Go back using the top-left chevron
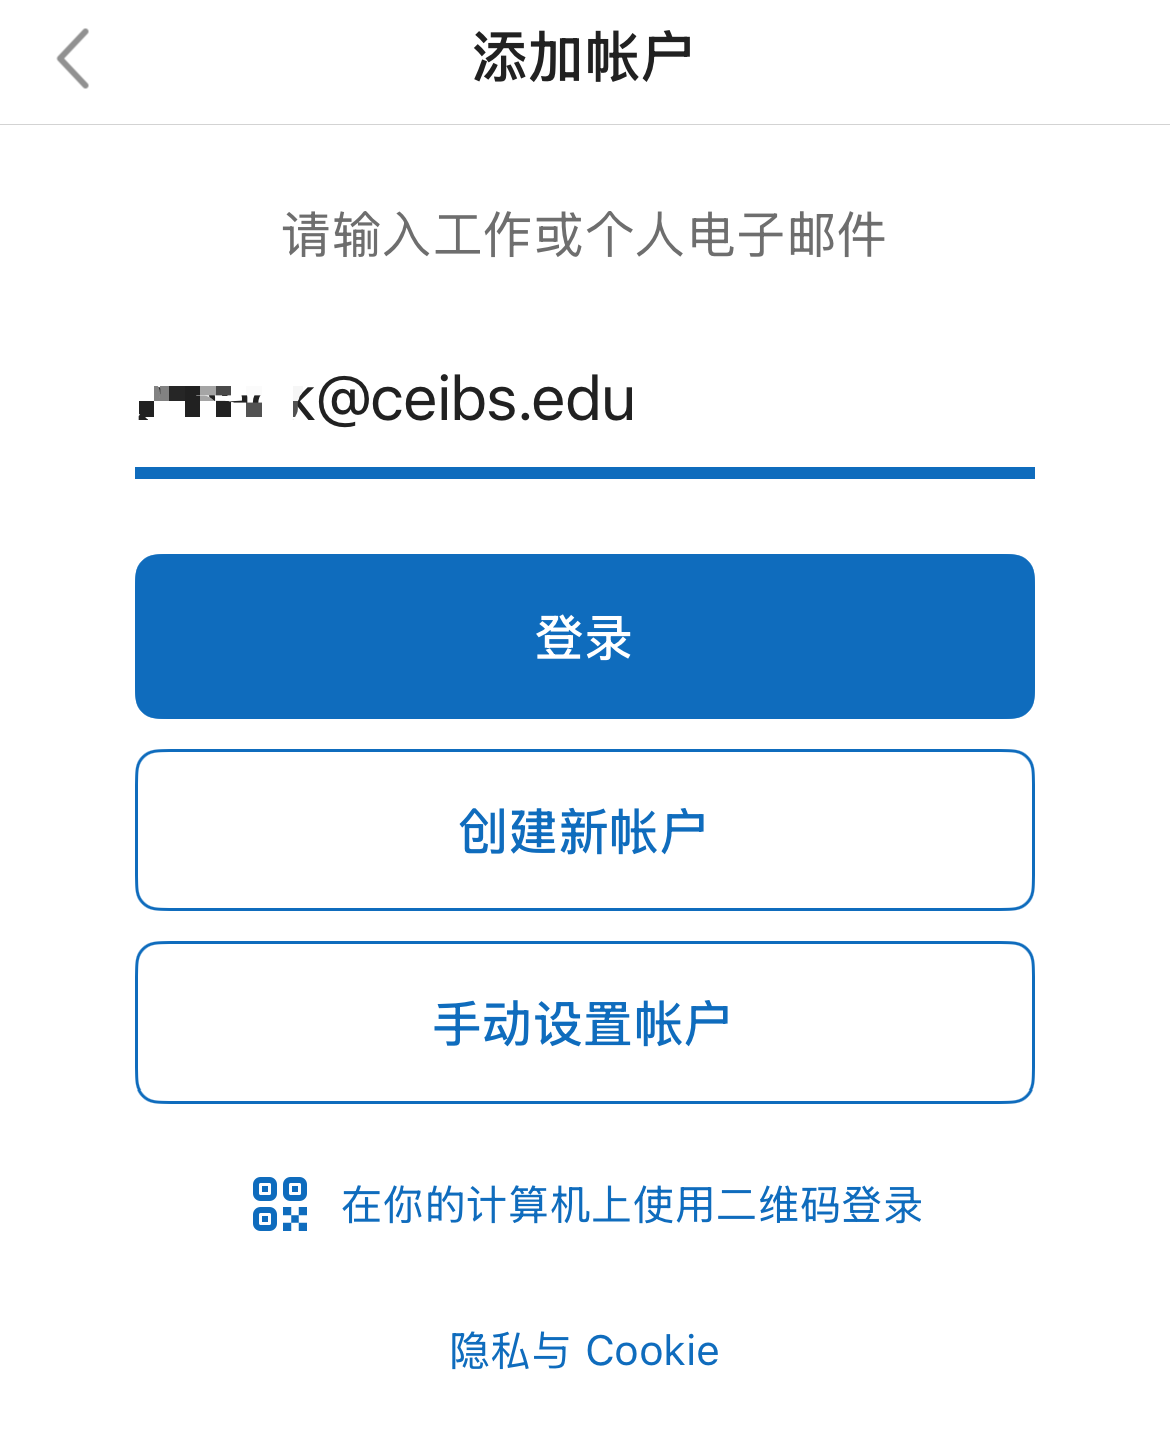The width and height of the screenshot is (1170, 1432). coord(73,59)
